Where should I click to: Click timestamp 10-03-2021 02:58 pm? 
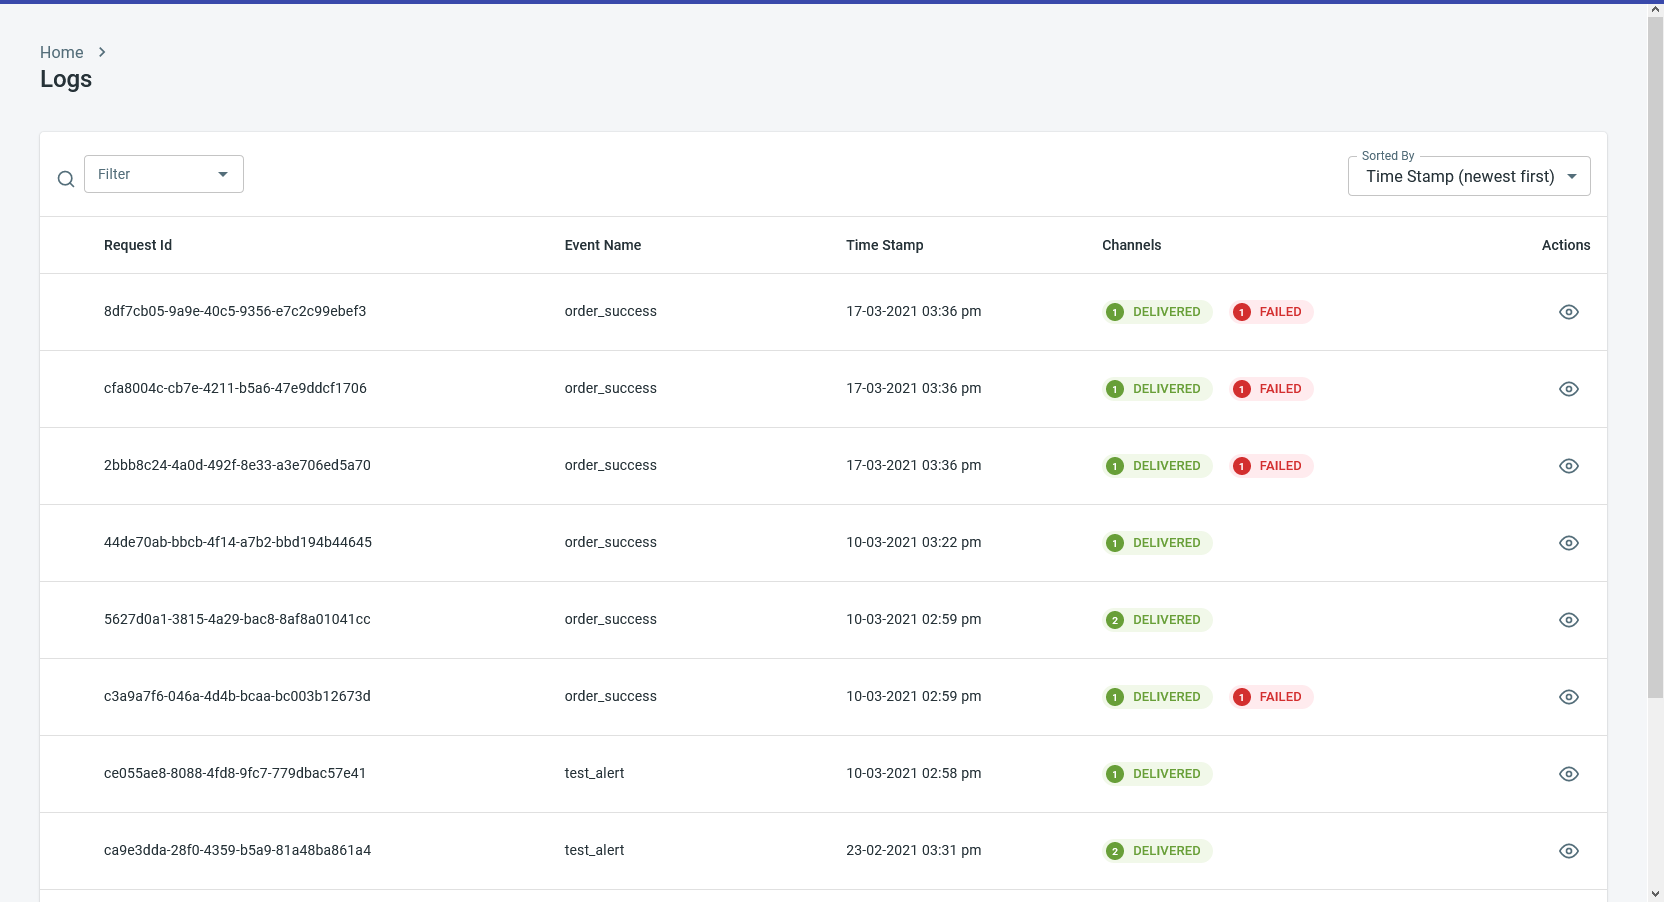point(914,773)
